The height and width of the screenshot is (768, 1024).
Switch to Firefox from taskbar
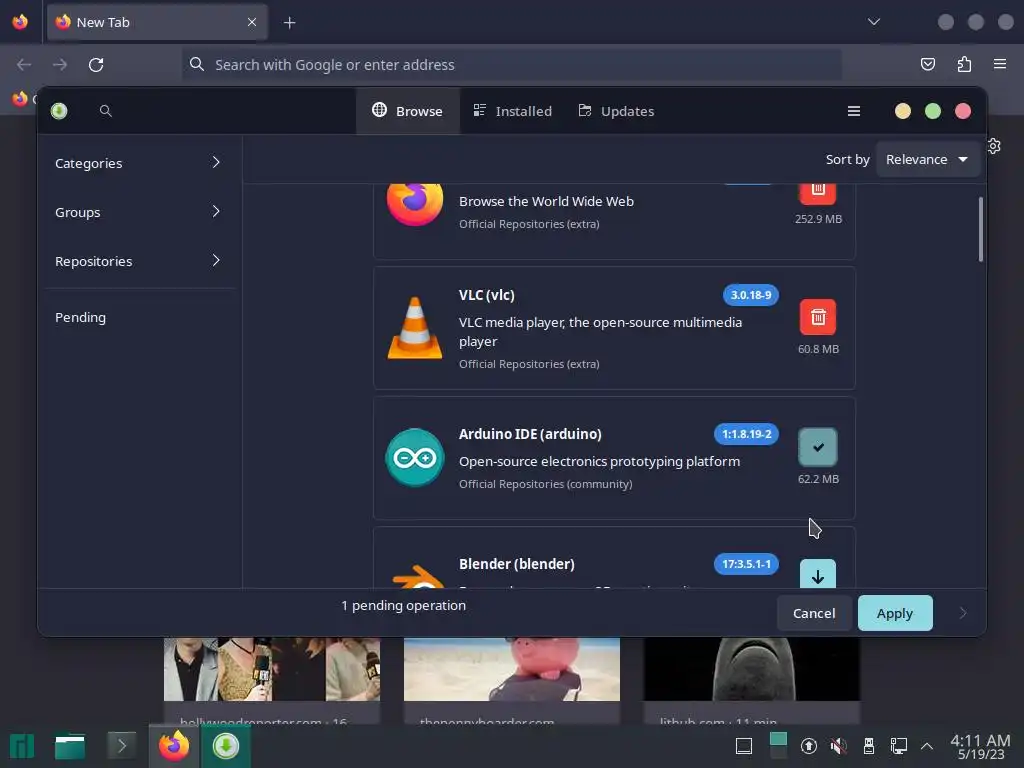click(174, 746)
